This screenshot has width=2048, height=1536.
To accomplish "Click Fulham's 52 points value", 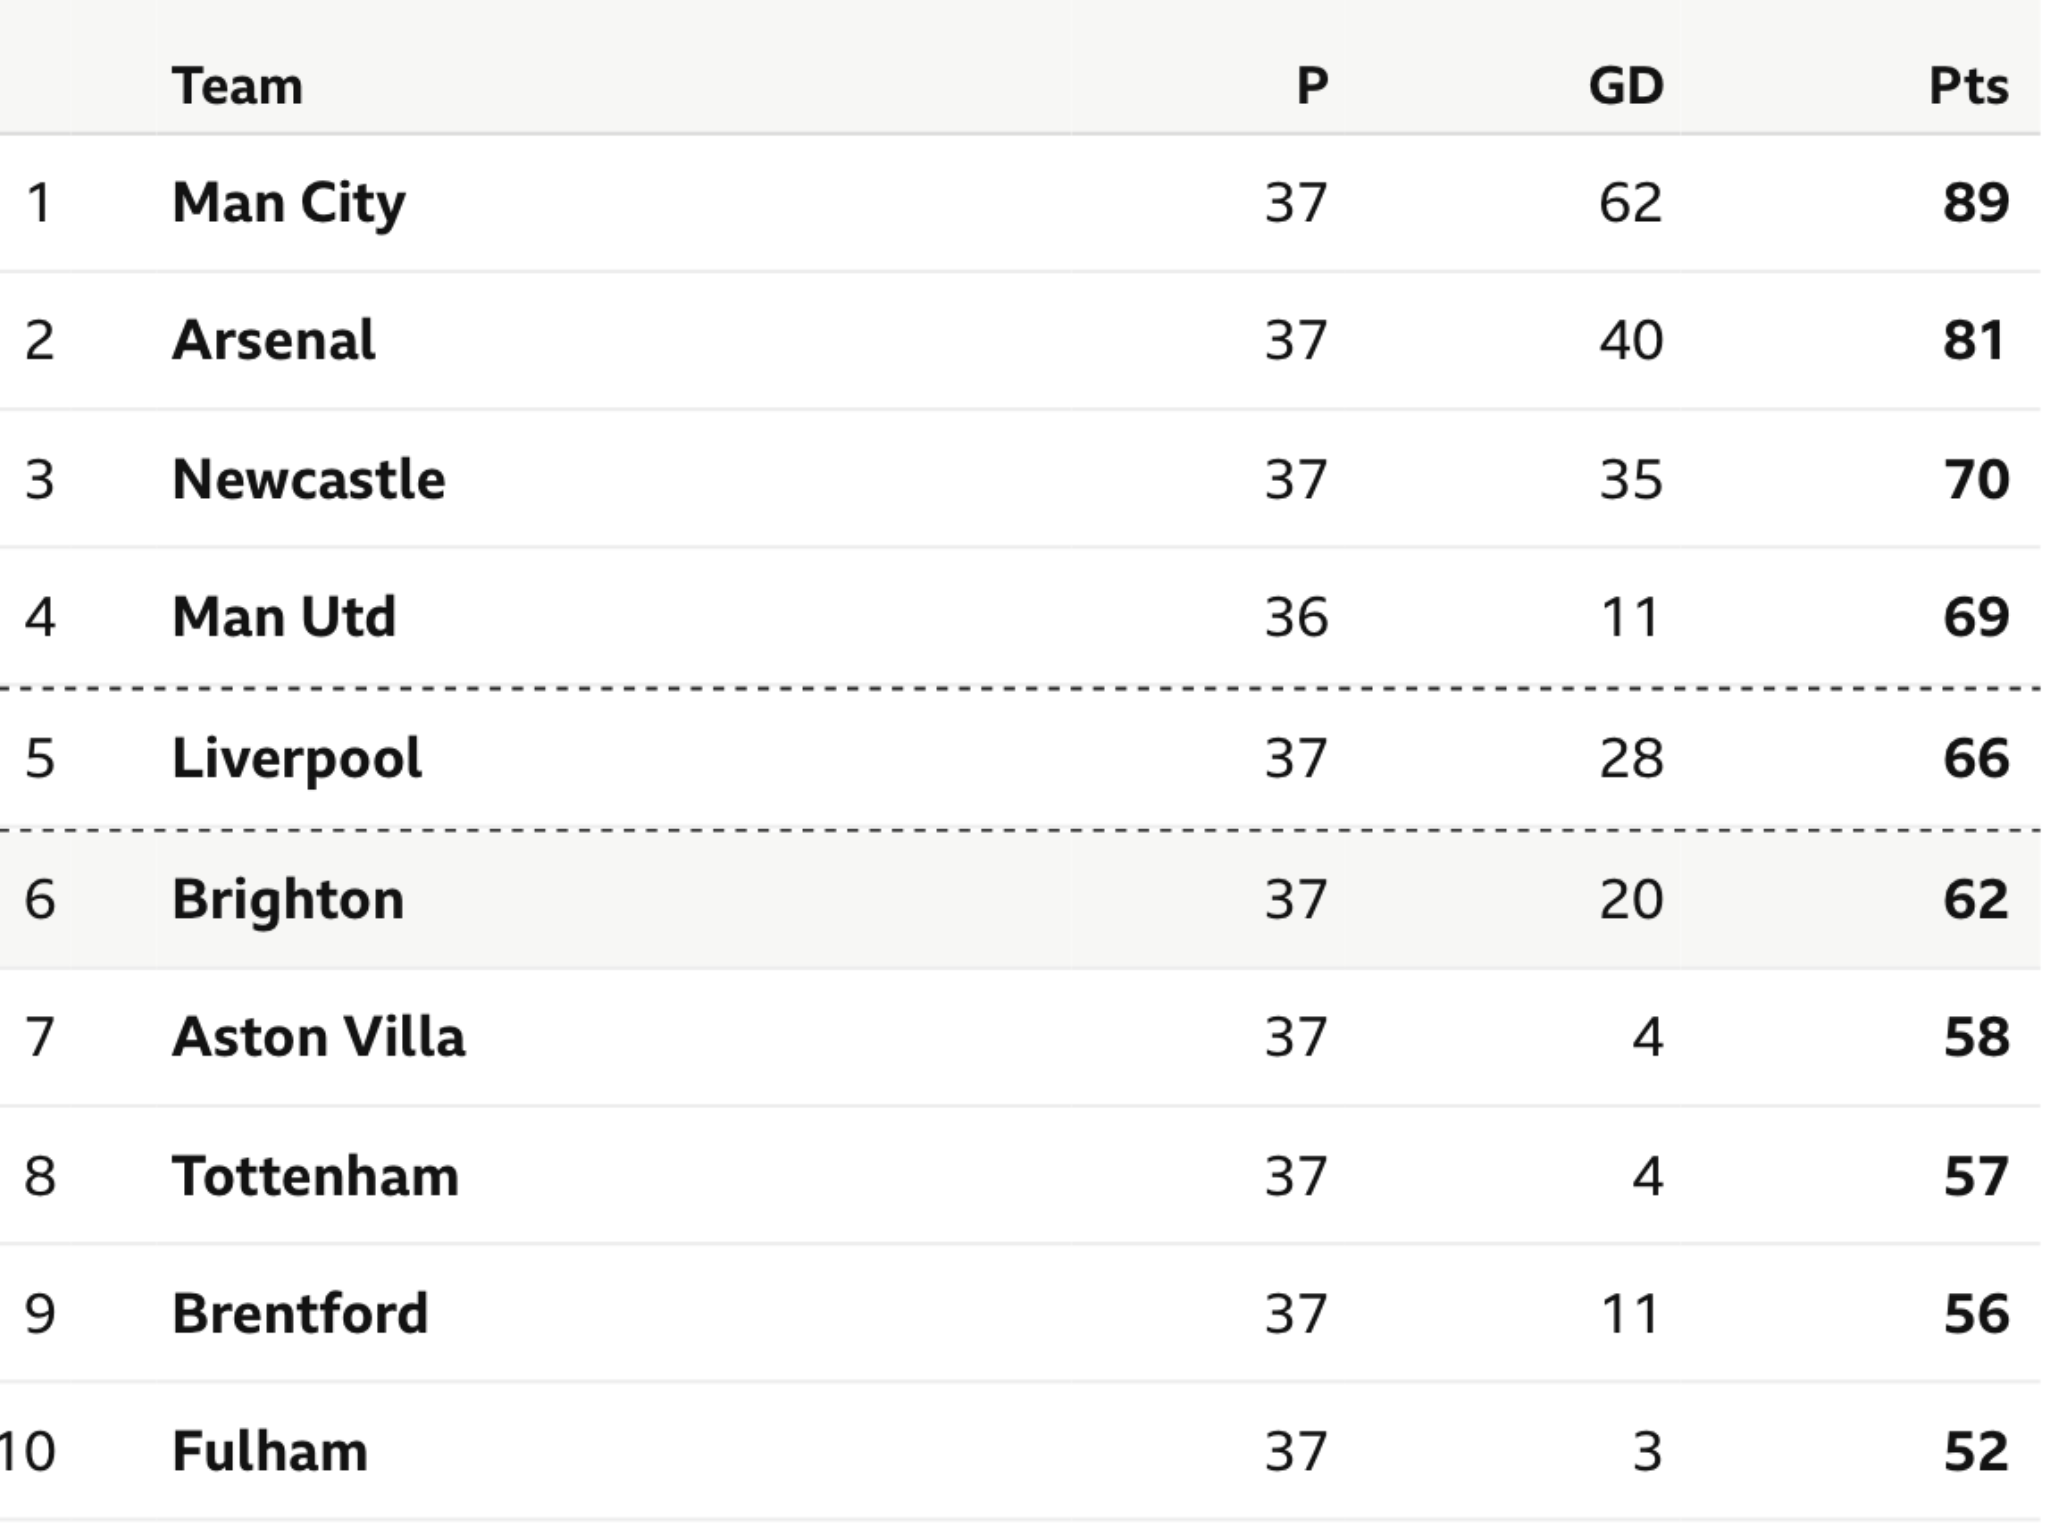I will coord(1976,1452).
